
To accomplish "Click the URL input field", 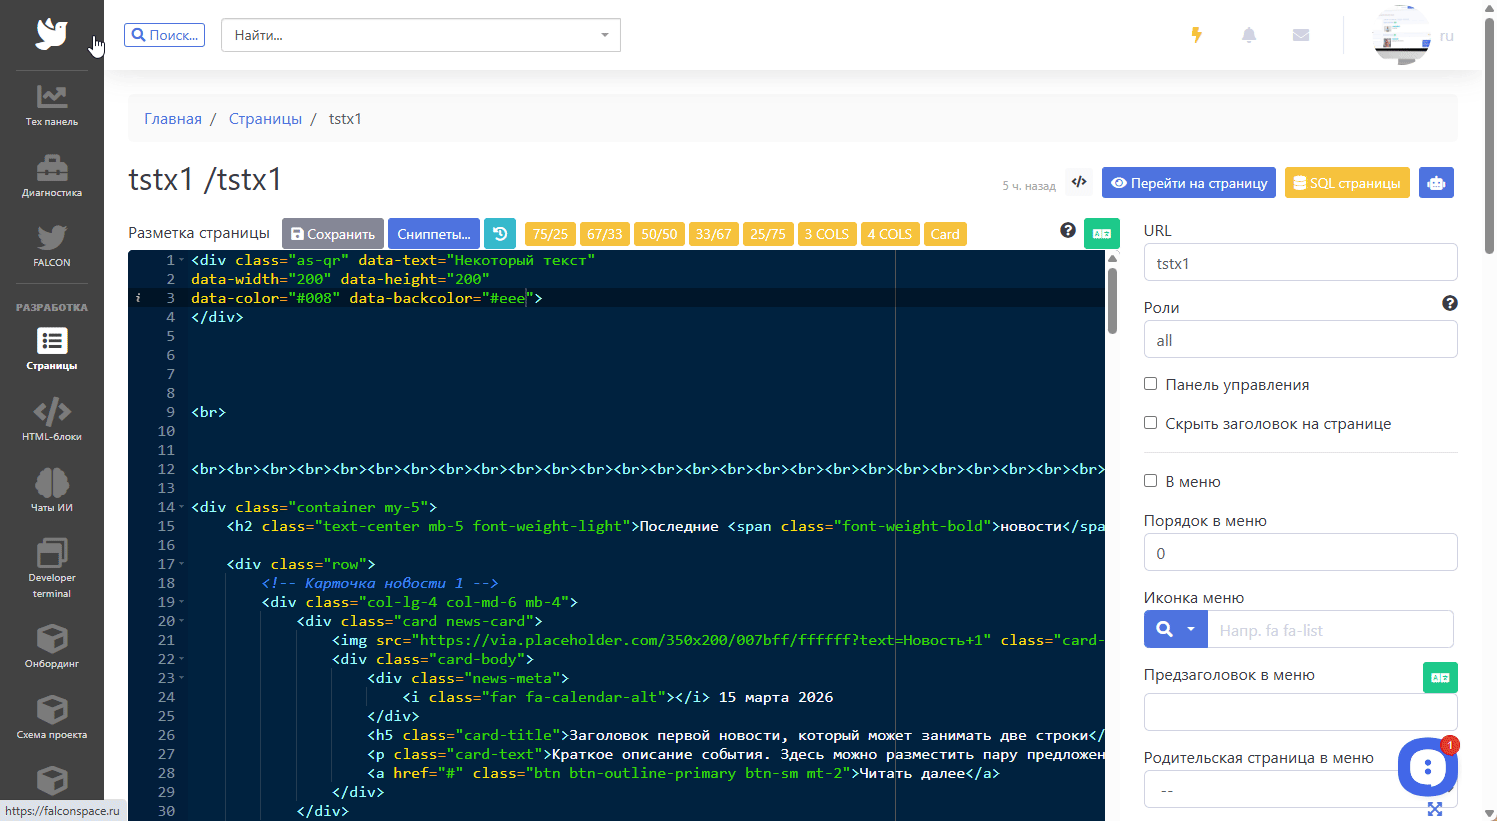I will pos(1300,263).
